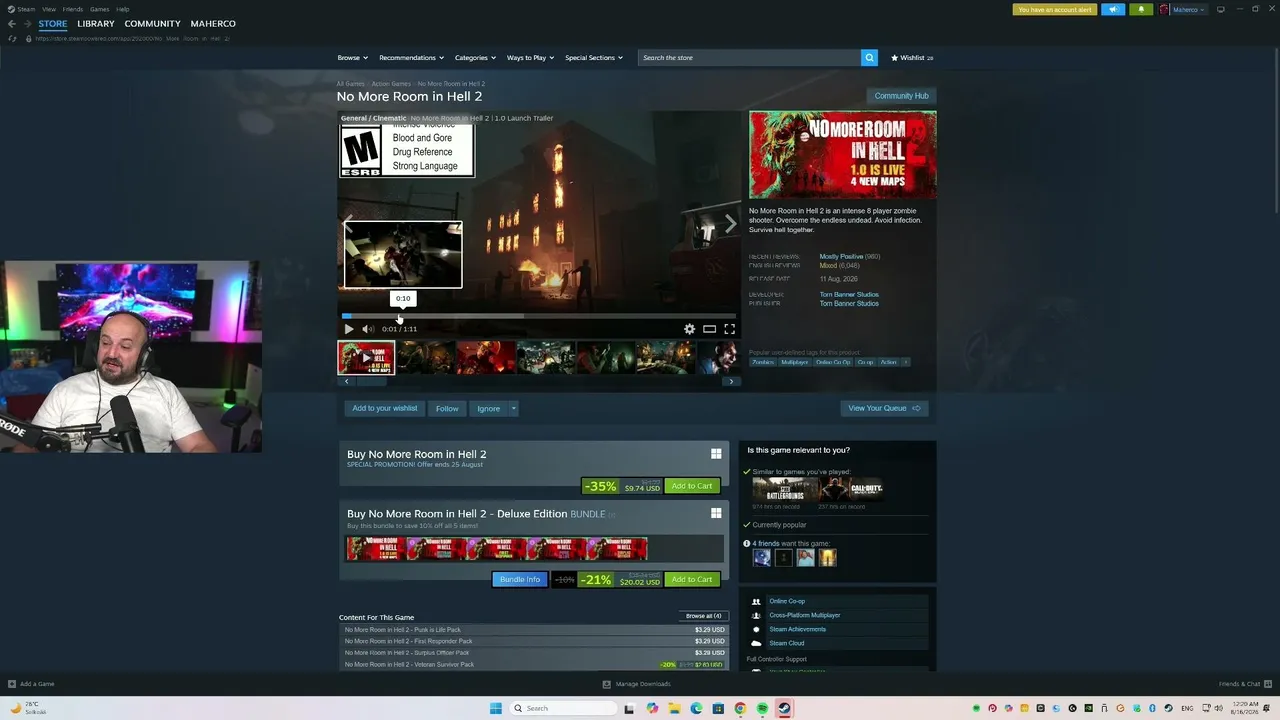Click the Mostly Positive recent reviews link
Screen dimensions: 1280x720
[x=841, y=257]
